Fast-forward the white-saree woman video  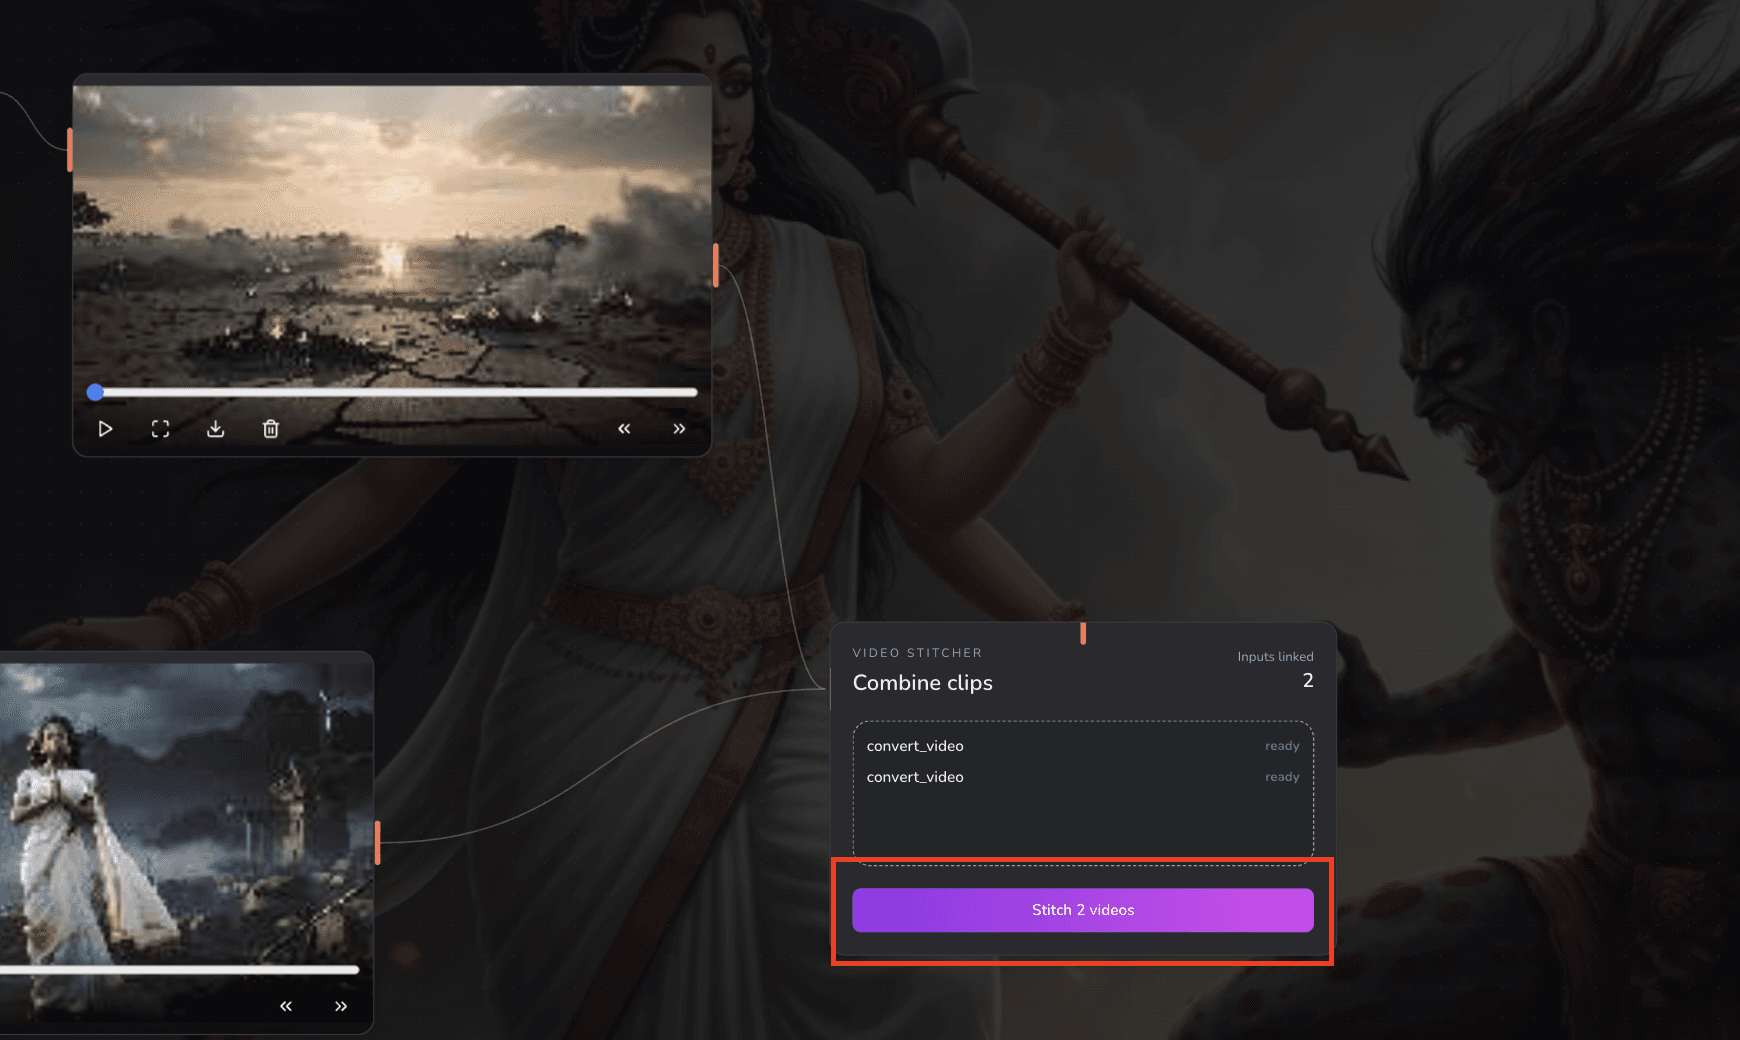coord(341,1006)
